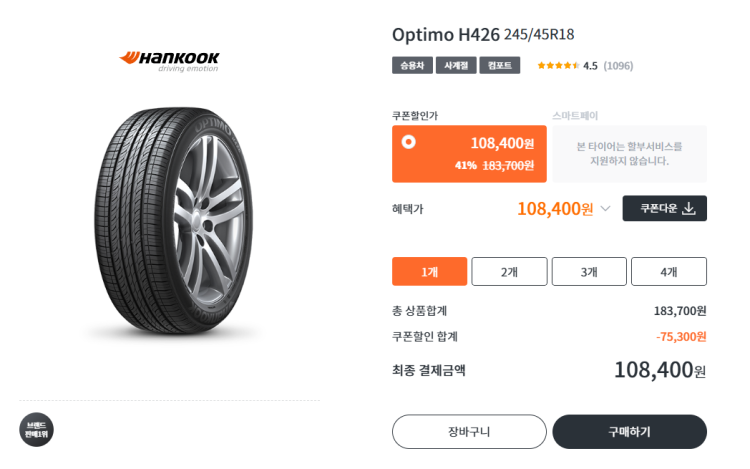
Task: Select the 쿠폰할인가 radio button
Action: pos(408,142)
